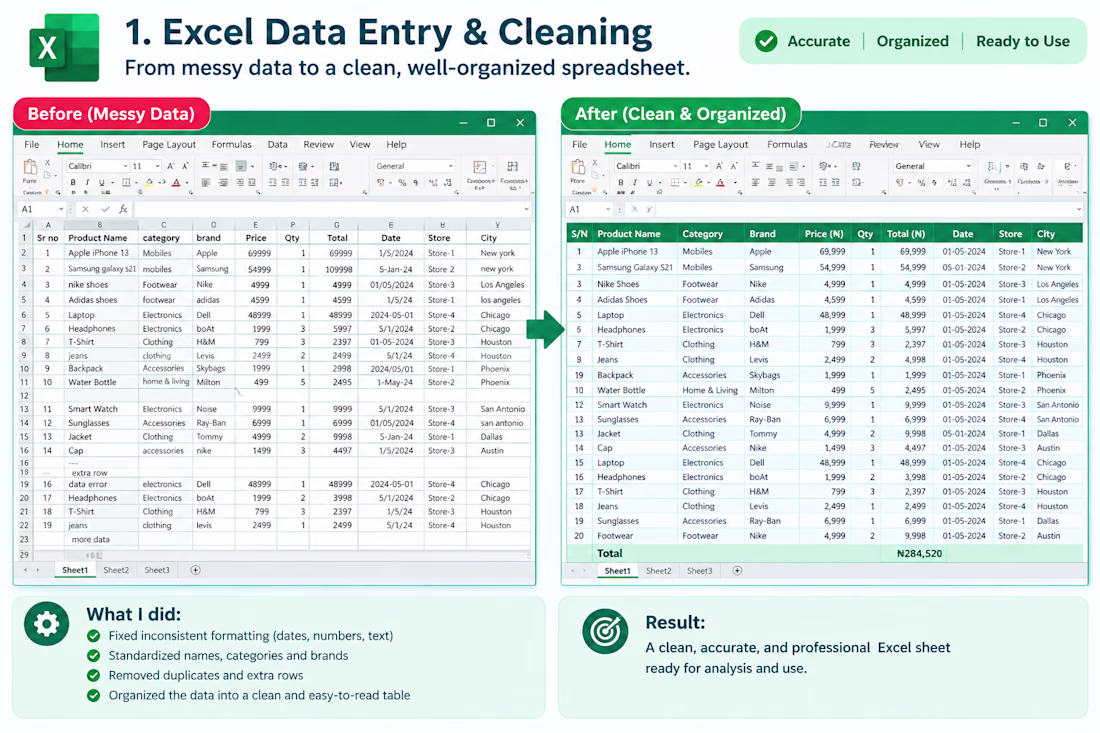
Task: Open Data tab in Before window
Action: click(277, 144)
